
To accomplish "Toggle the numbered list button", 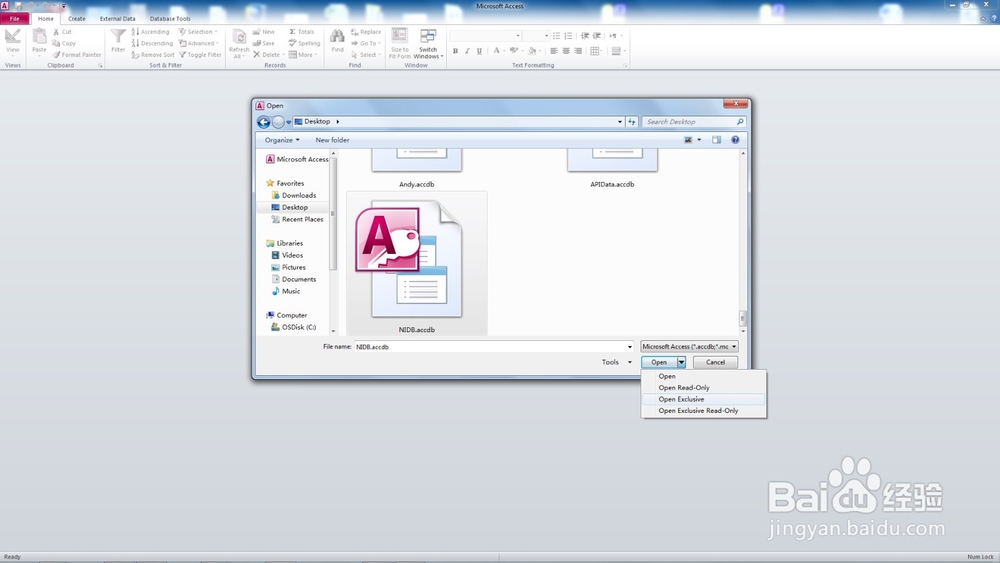I will (x=568, y=36).
